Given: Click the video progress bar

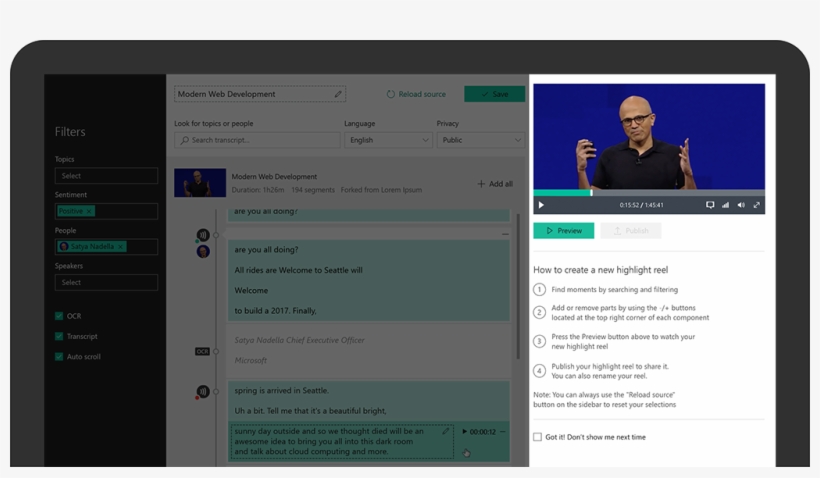Looking at the screenshot, I should tap(648, 192).
